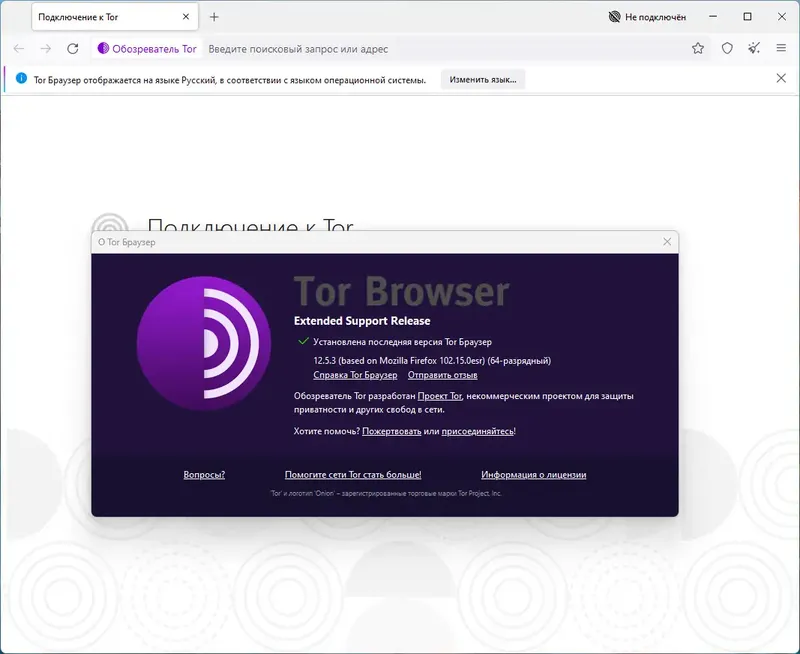The width and height of the screenshot is (800, 654).
Task: Bookmark this page with the star icon
Action: click(698, 48)
